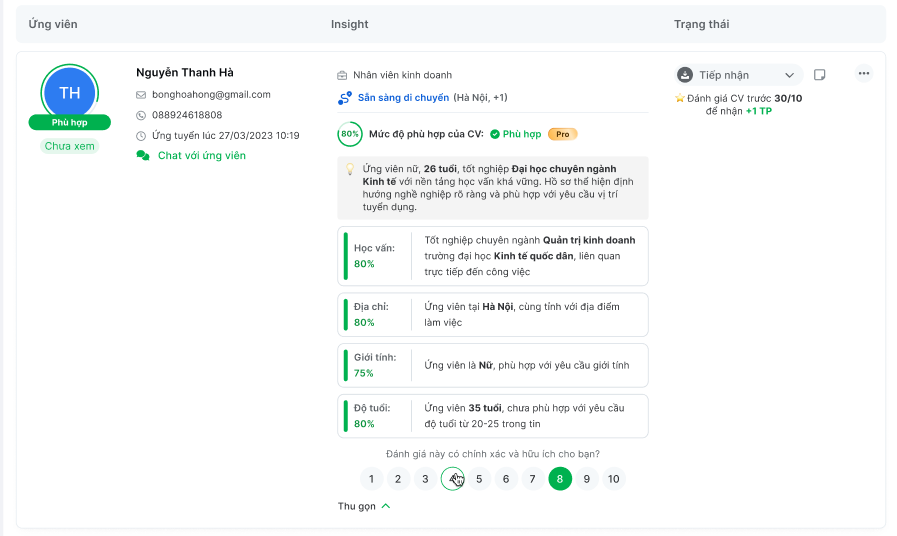Open the three-dot more options menu
Screen dimensions: 897x536
(864, 73)
